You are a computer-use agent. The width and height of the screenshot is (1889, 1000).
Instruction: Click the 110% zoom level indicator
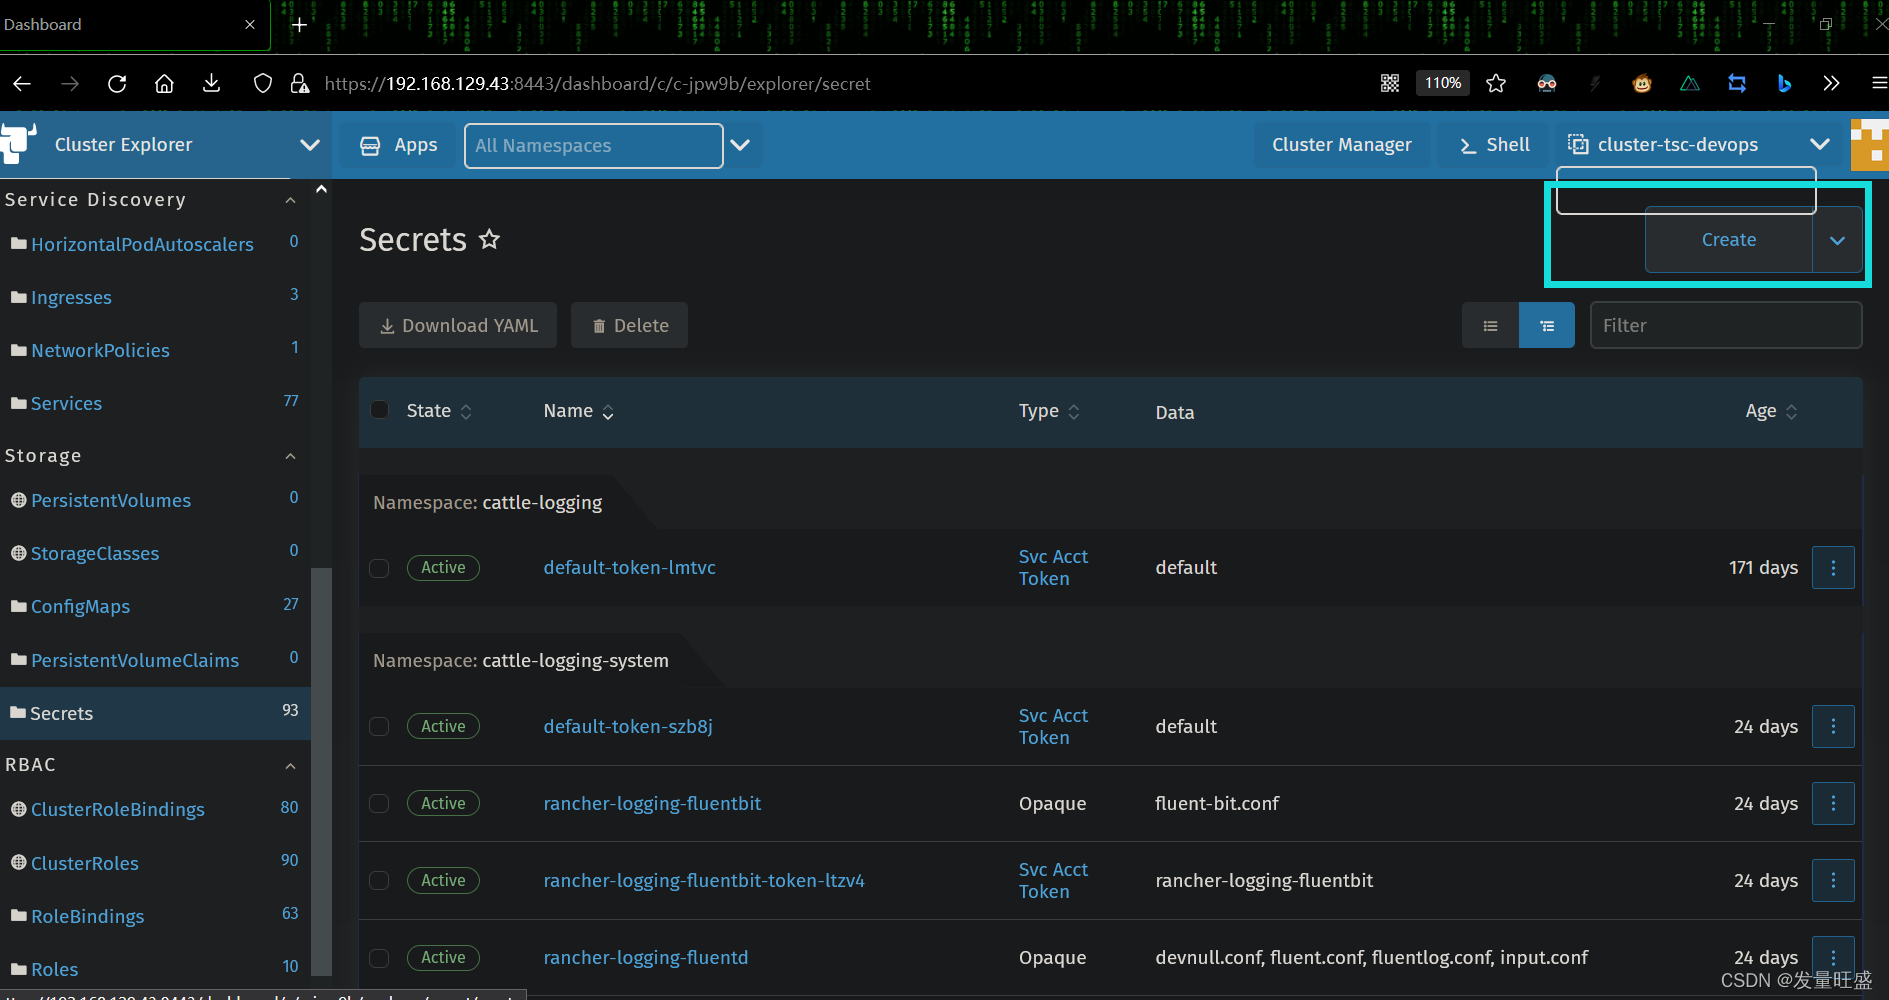click(x=1442, y=83)
